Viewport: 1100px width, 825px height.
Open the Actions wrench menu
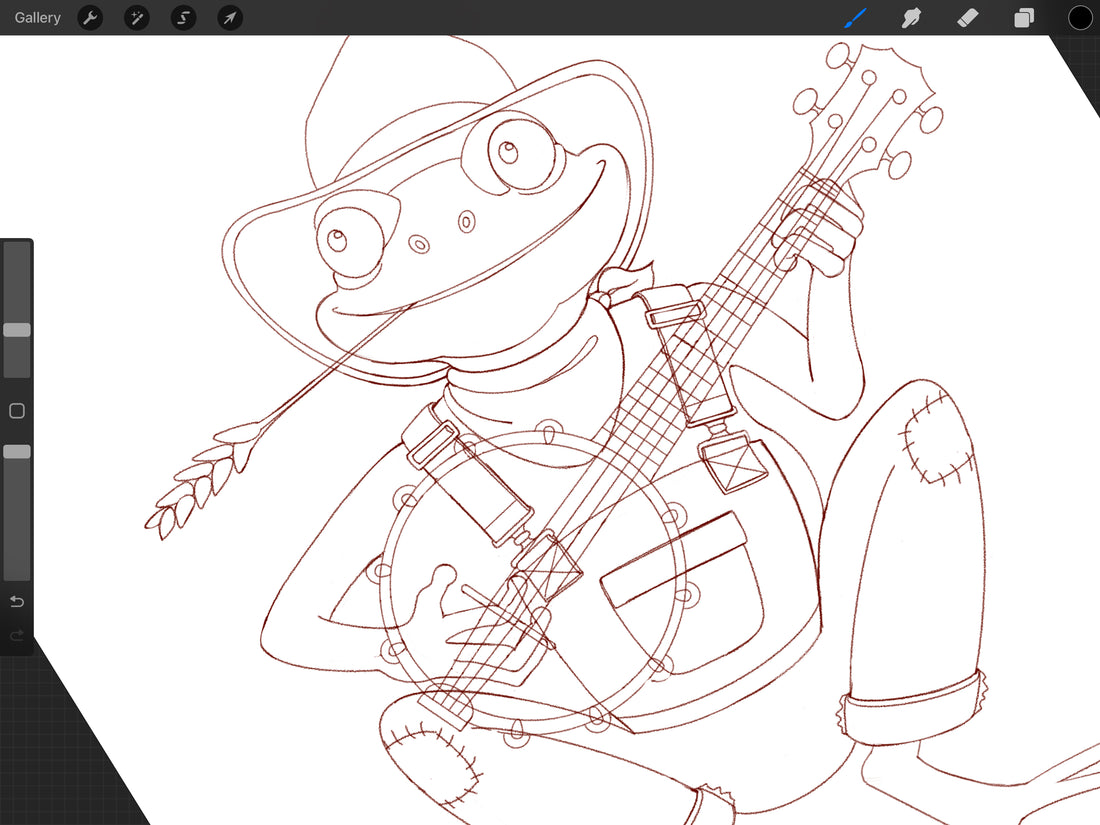click(90, 18)
